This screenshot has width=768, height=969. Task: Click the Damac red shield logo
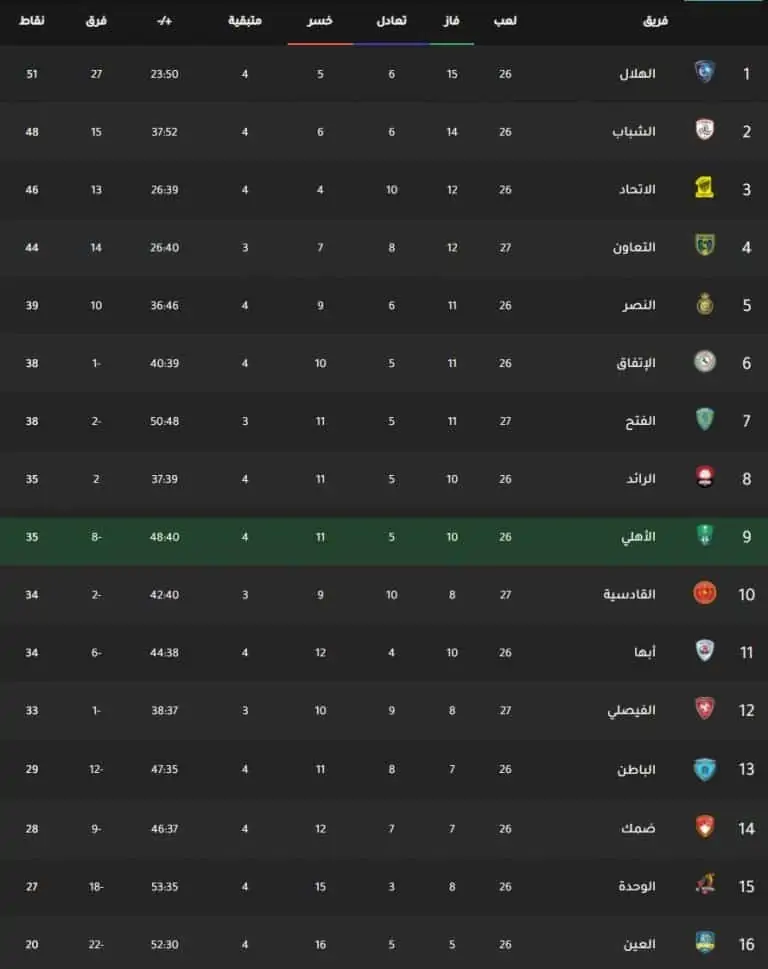point(704,827)
